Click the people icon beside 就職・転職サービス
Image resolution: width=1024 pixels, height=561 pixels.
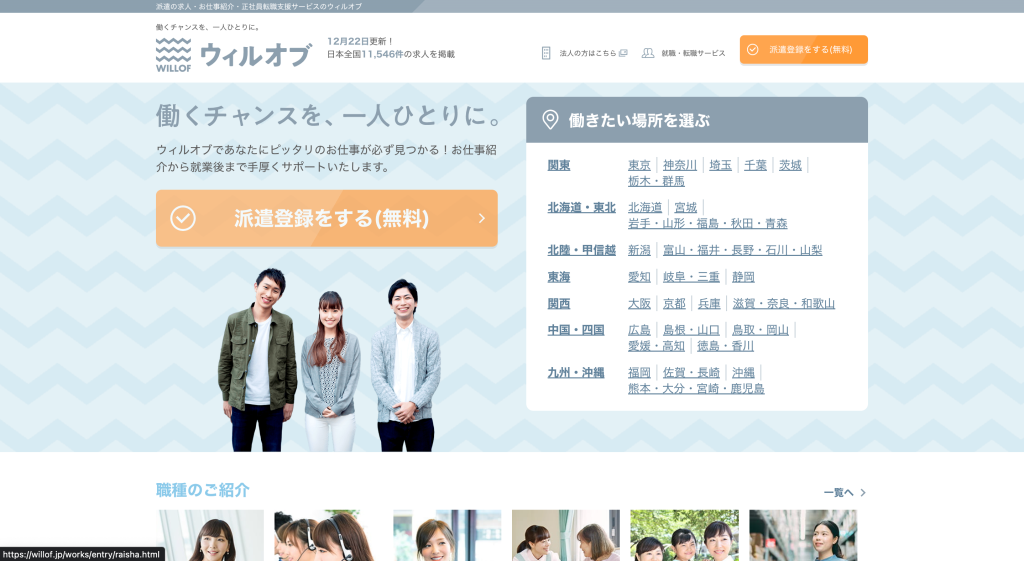[x=648, y=53]
